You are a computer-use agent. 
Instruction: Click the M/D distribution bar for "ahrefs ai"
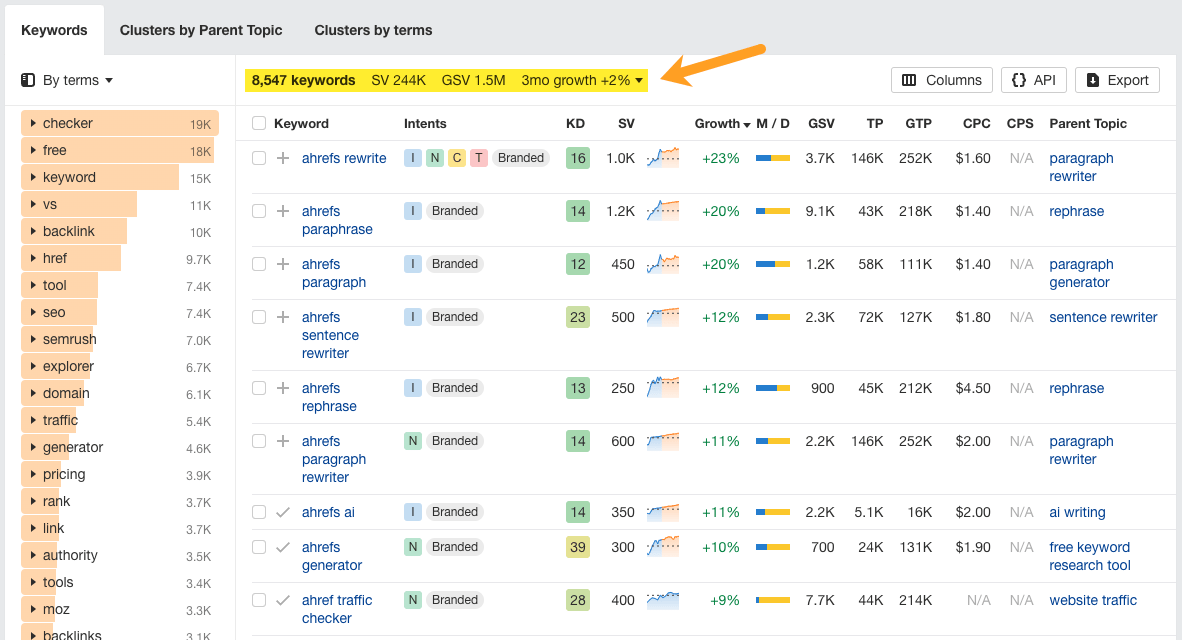point(772,512)
